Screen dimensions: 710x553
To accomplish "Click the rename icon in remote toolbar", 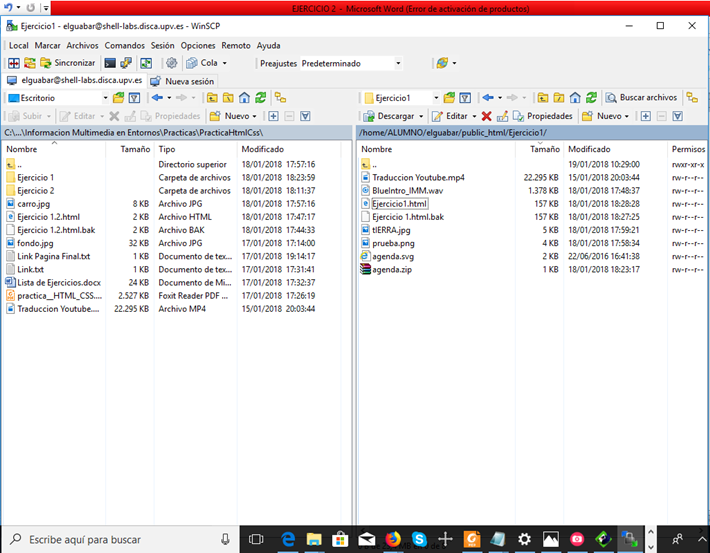I will point(502,116).
